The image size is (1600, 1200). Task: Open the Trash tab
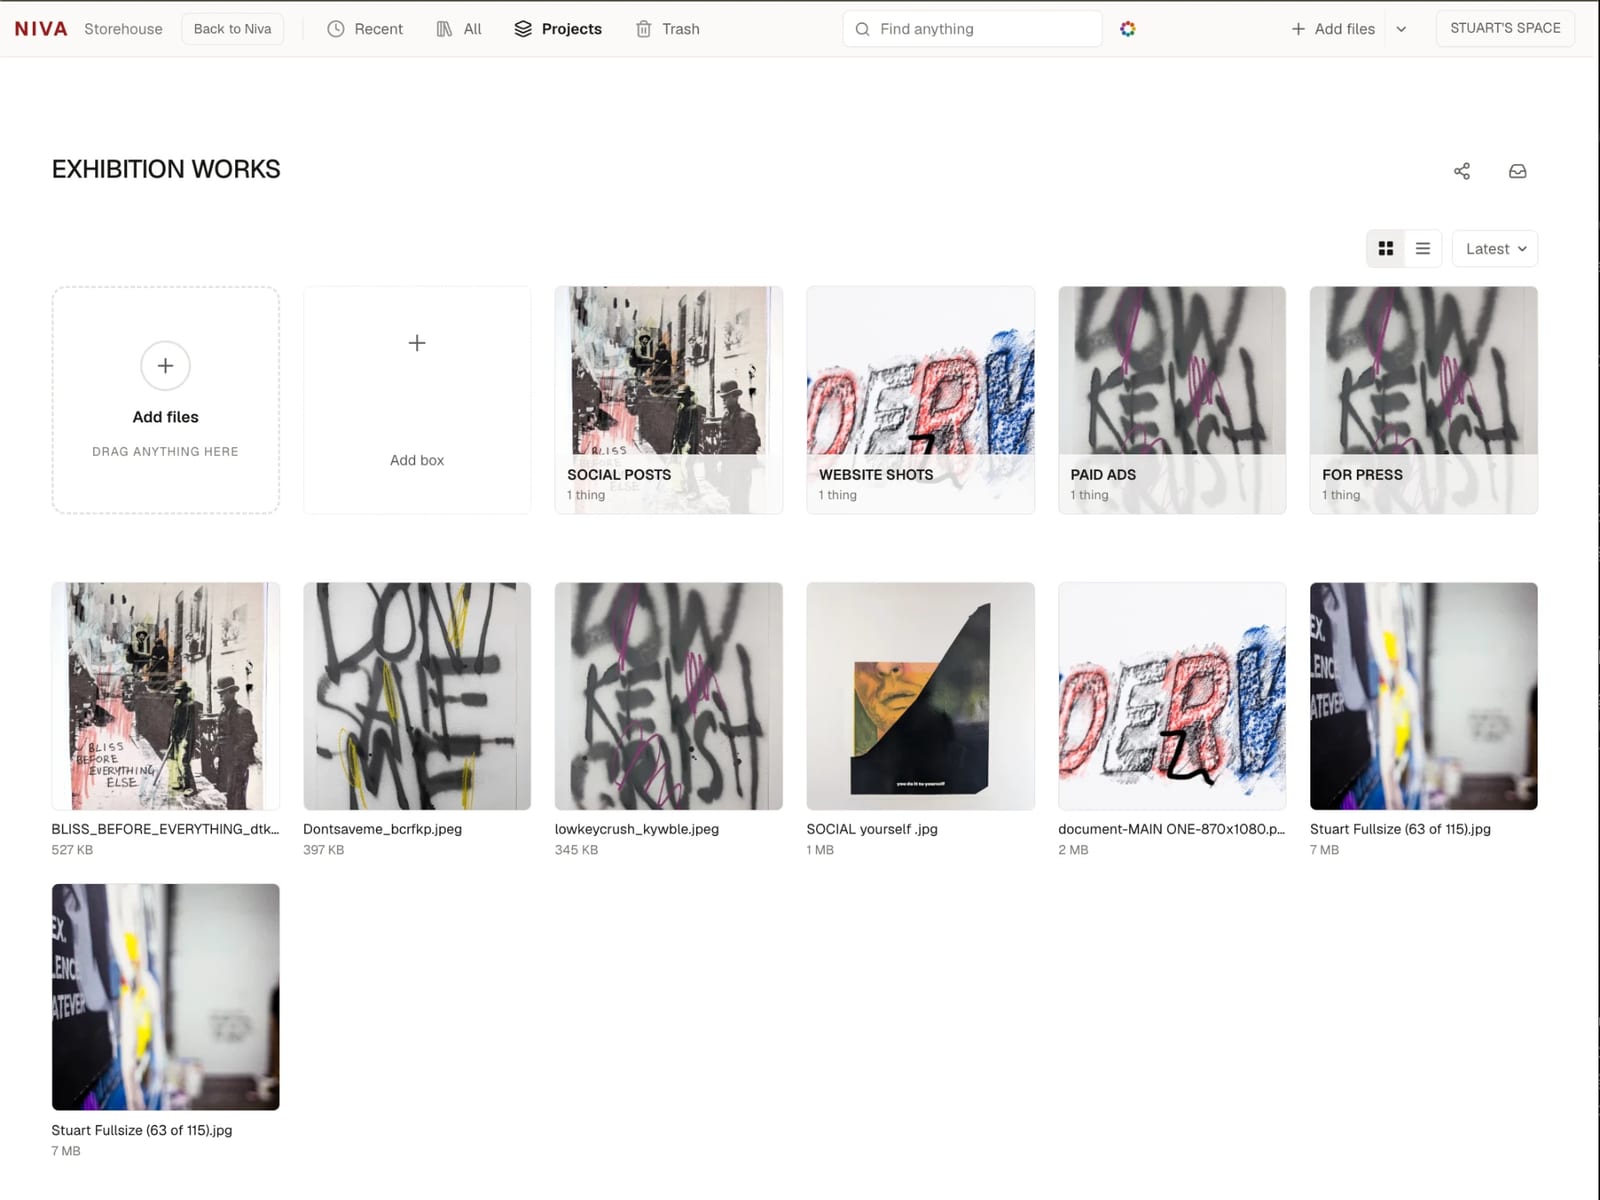point(667,29)
